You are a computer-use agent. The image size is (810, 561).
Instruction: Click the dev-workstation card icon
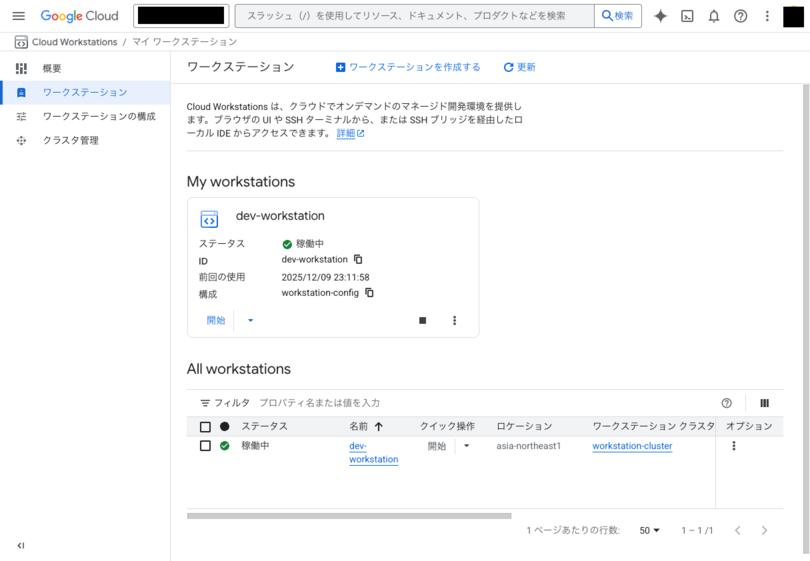209,219
